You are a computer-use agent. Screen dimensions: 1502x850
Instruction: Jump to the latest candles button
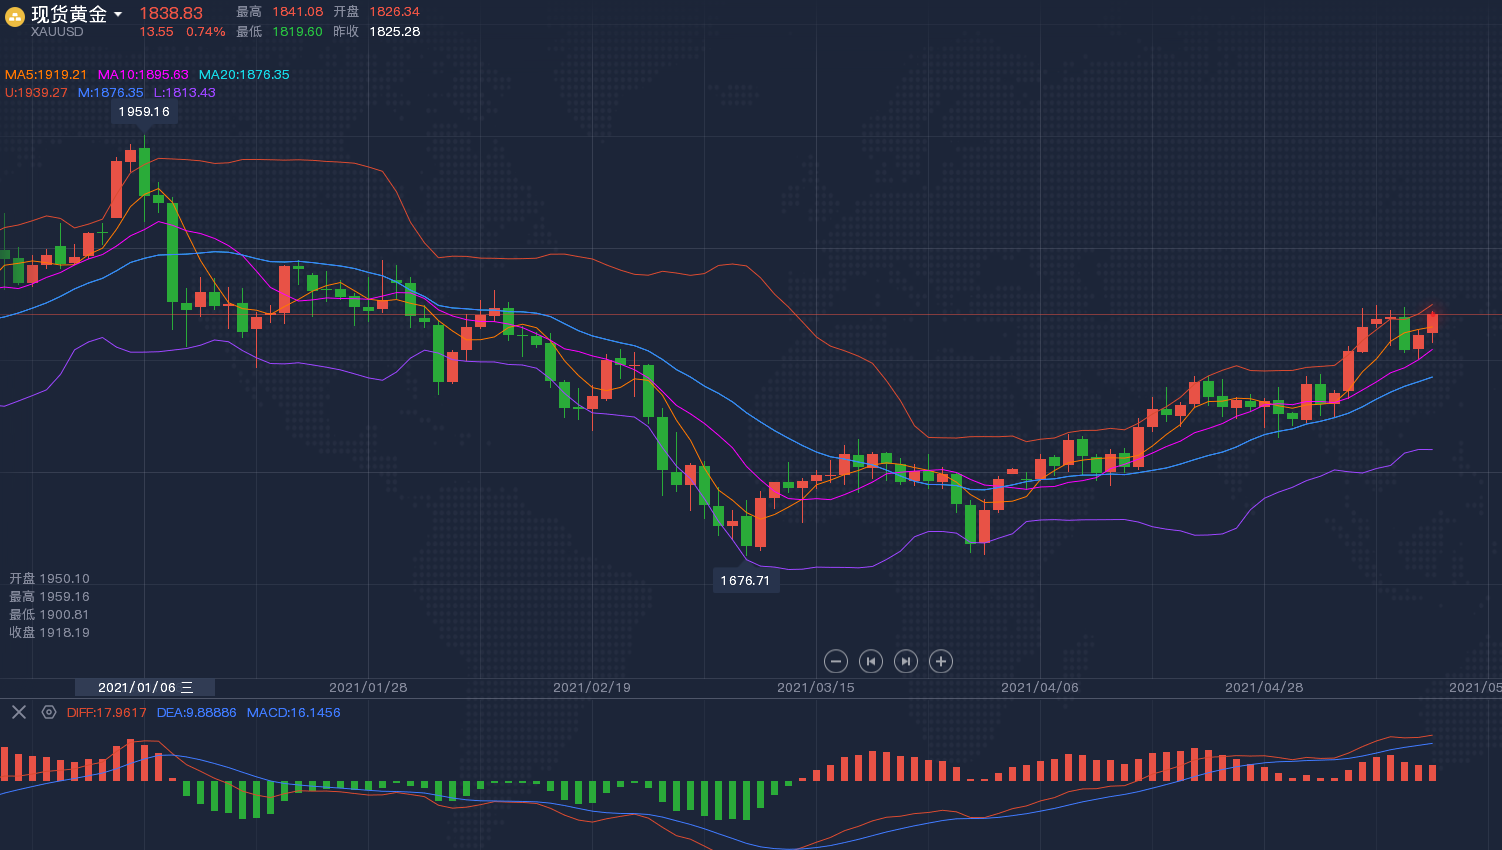[x=906, y=661]
